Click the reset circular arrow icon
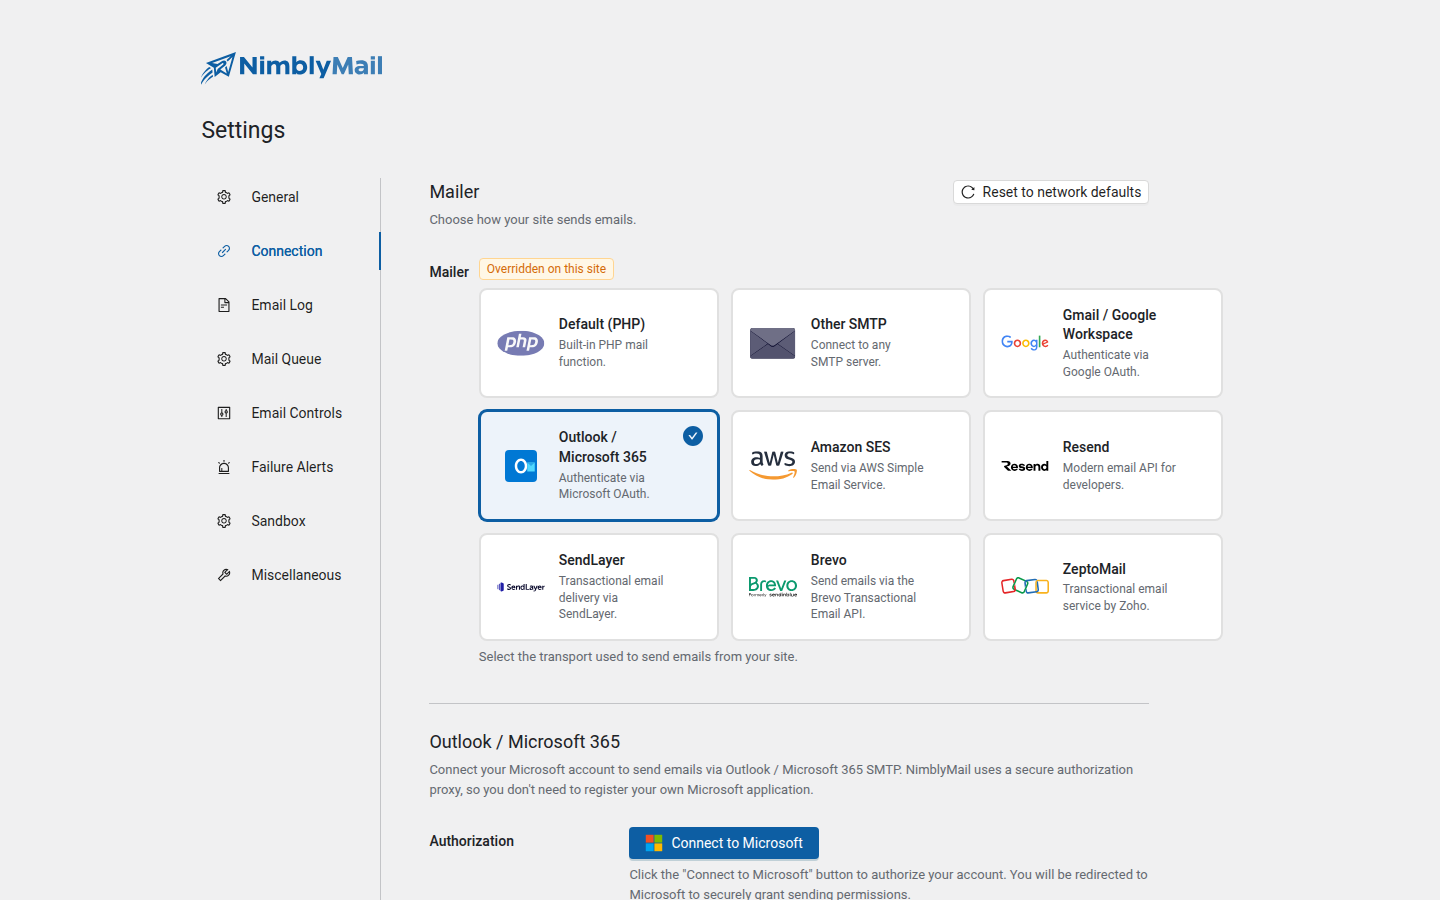The height and width of the screenshot is (900, 1440). click(x=968, y=192)
